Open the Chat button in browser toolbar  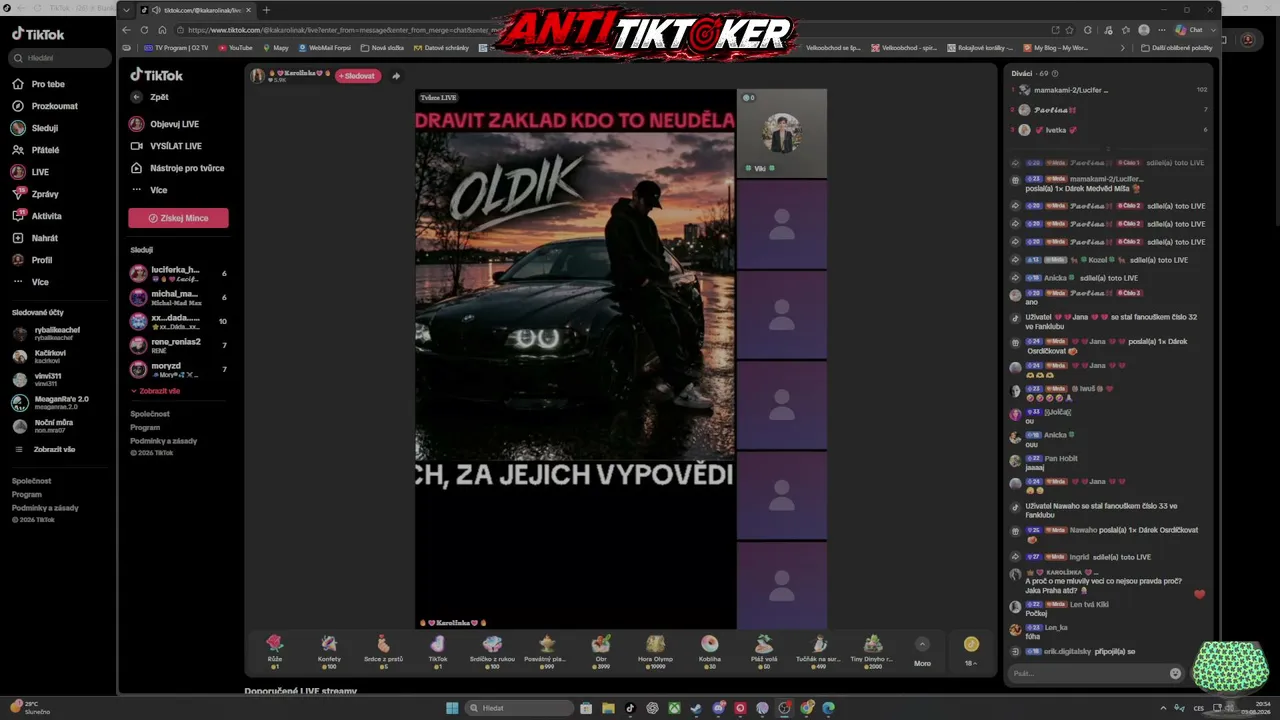pos(1190,30)
